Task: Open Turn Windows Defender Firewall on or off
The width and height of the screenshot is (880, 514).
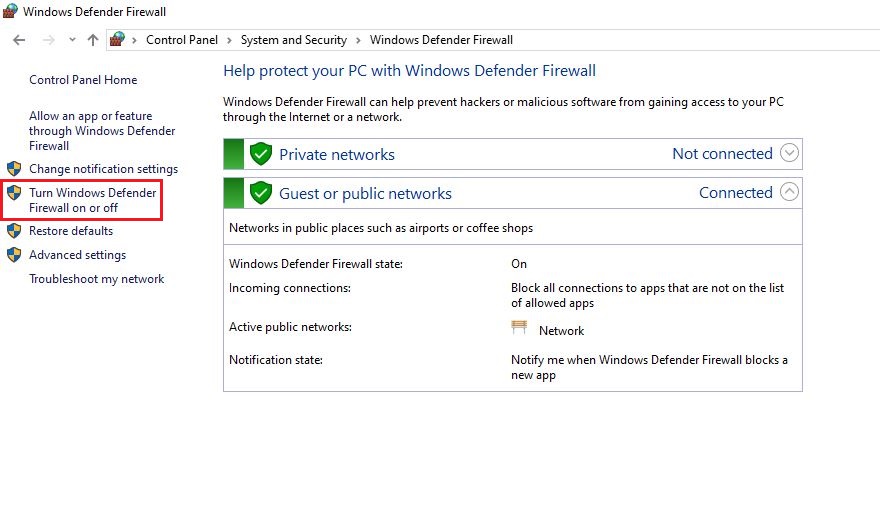Action: click(93, 200)
